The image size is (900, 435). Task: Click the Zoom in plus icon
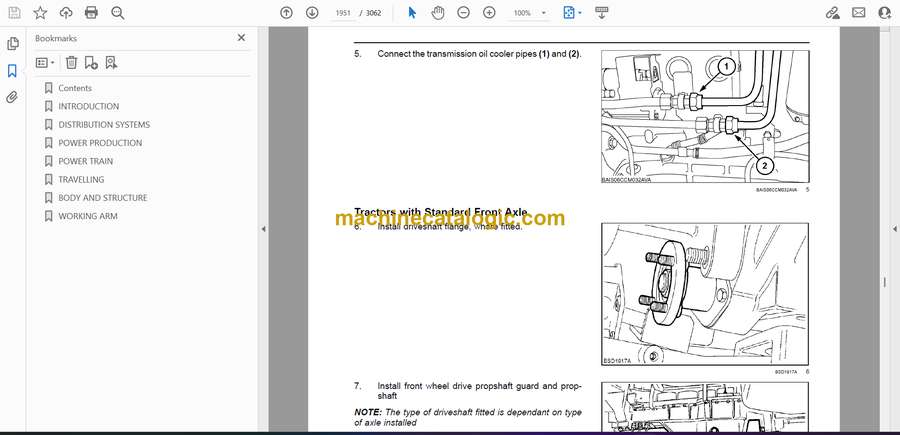tap(489, 13)
